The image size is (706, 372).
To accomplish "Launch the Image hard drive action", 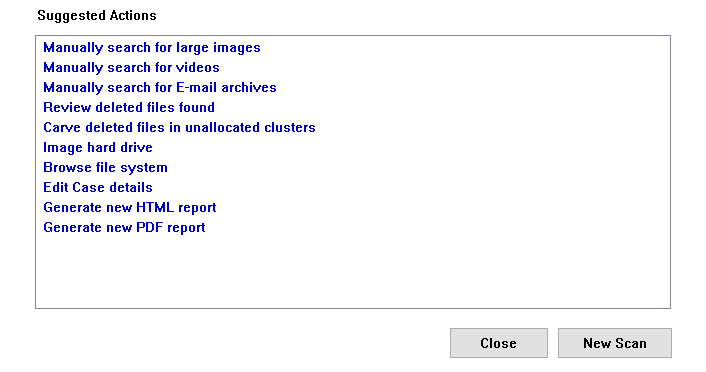I will [98, 147].
